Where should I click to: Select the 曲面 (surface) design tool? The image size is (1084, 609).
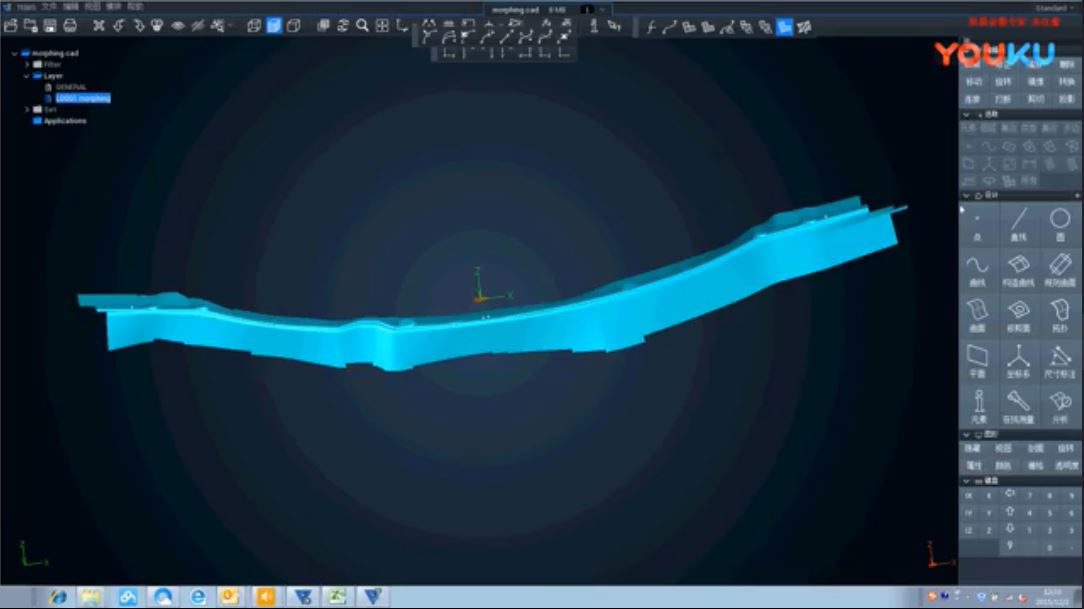coord(978,316)
